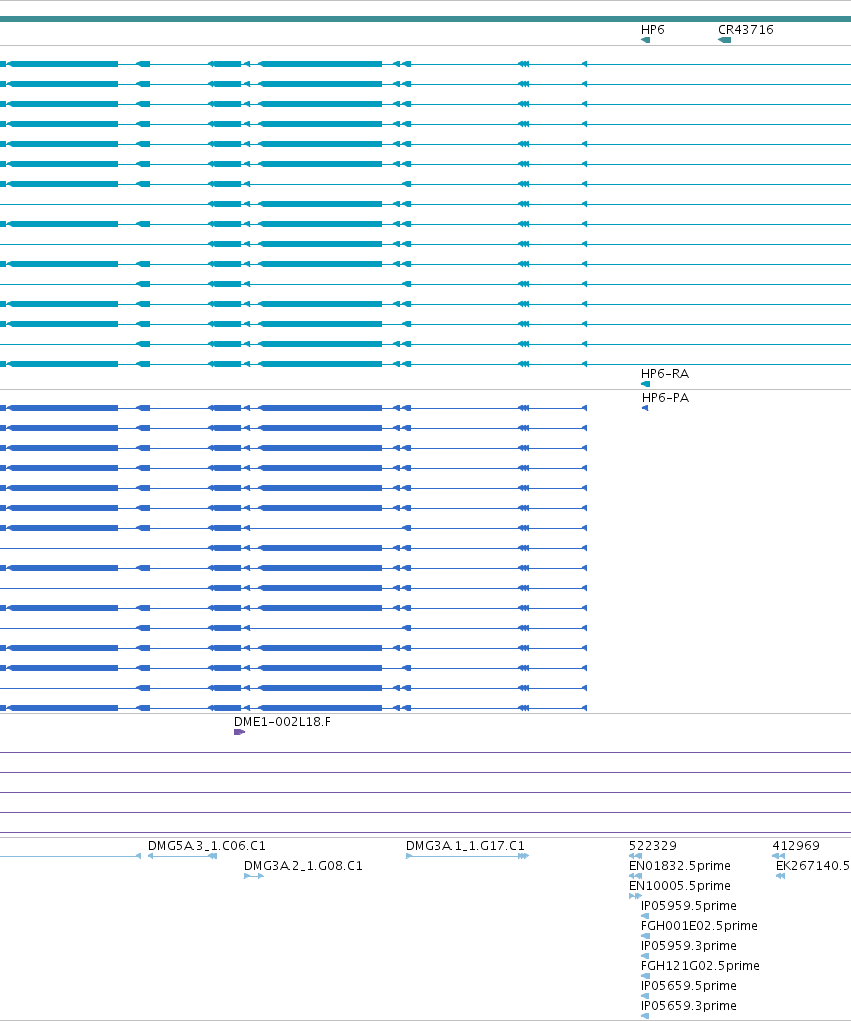Select the EN10005.5prime arrow glyph

click(x=635, y=896)
